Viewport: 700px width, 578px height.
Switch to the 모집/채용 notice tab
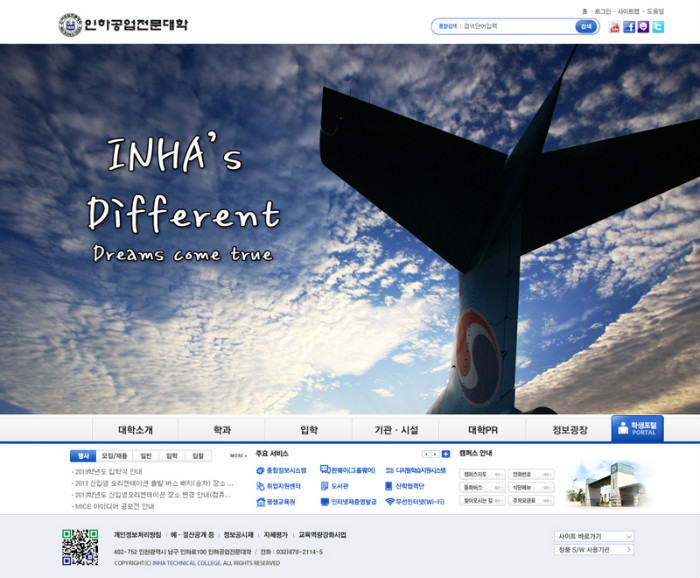click(114, 456)
